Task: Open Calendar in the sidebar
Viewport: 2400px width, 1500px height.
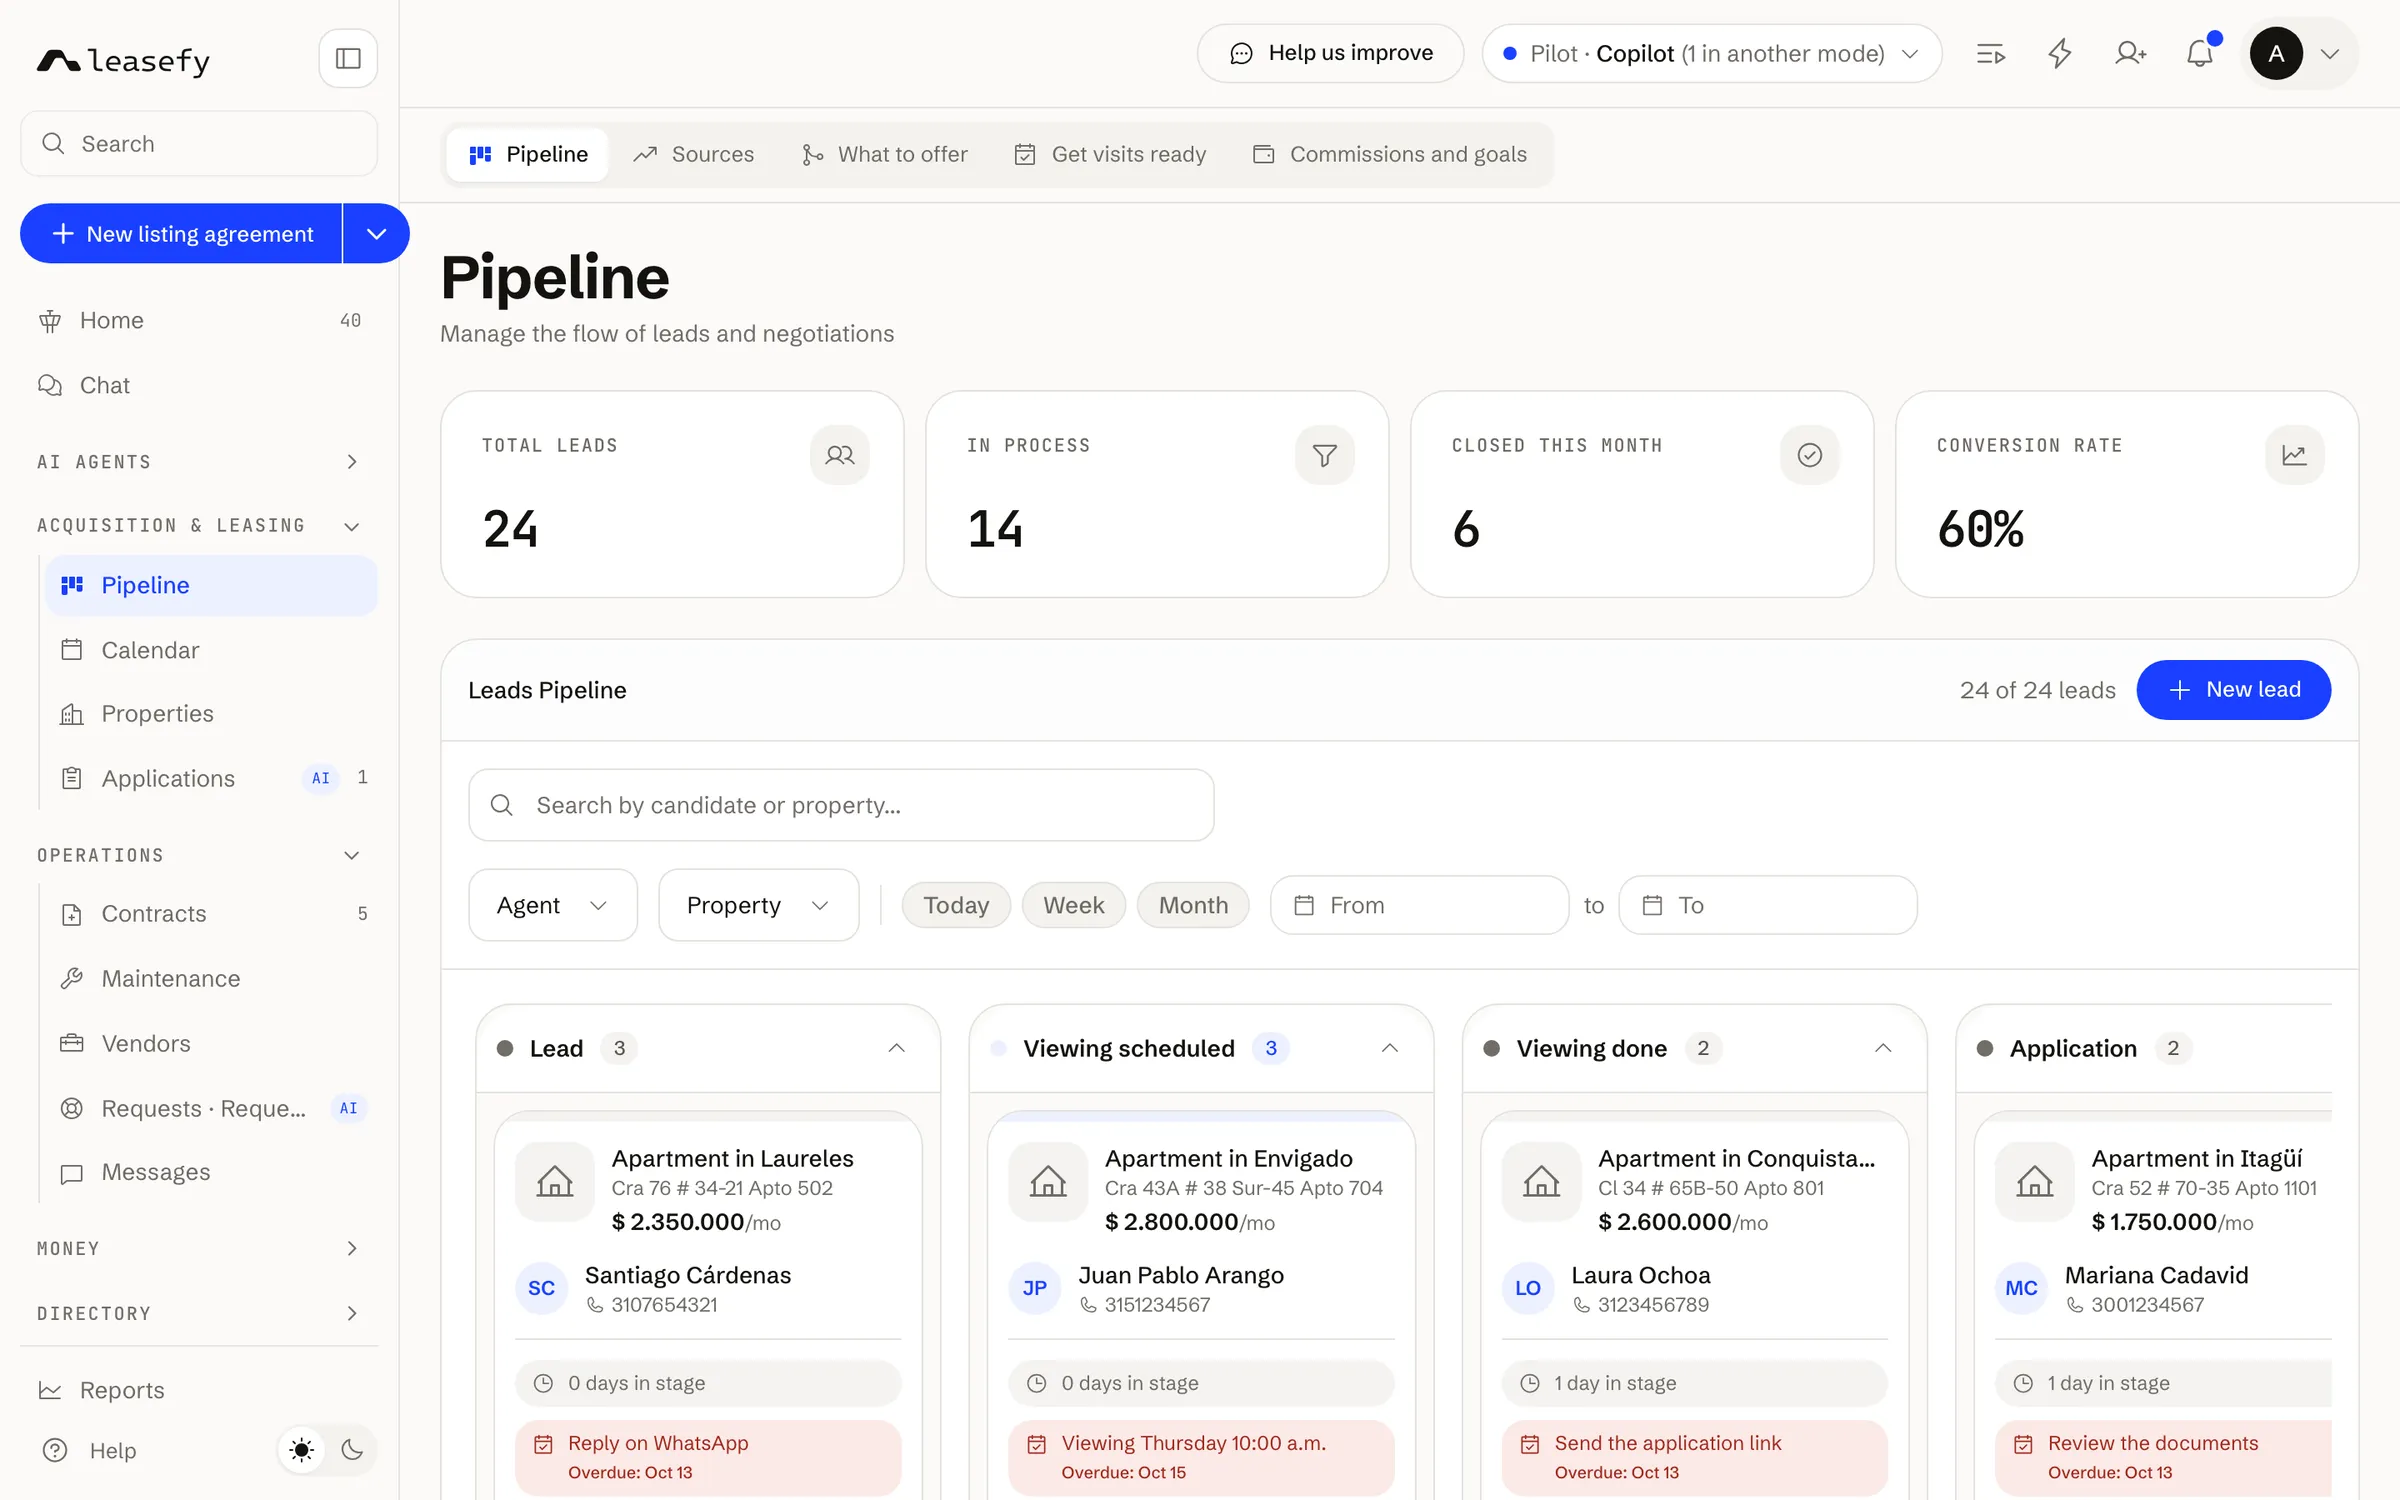Action: pyautogui.click(x=211, y=650)
